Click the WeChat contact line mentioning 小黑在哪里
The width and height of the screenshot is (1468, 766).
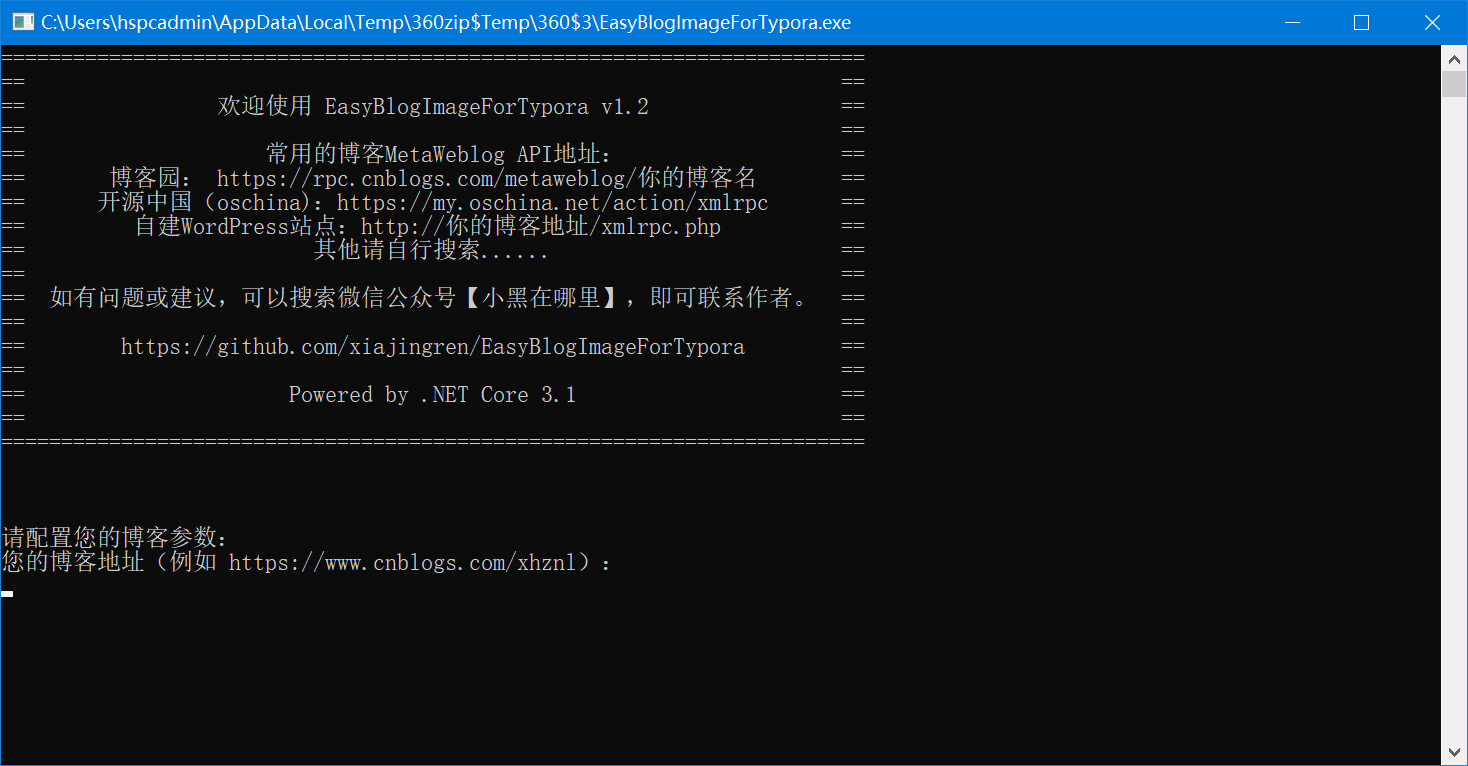click(428, 298)
